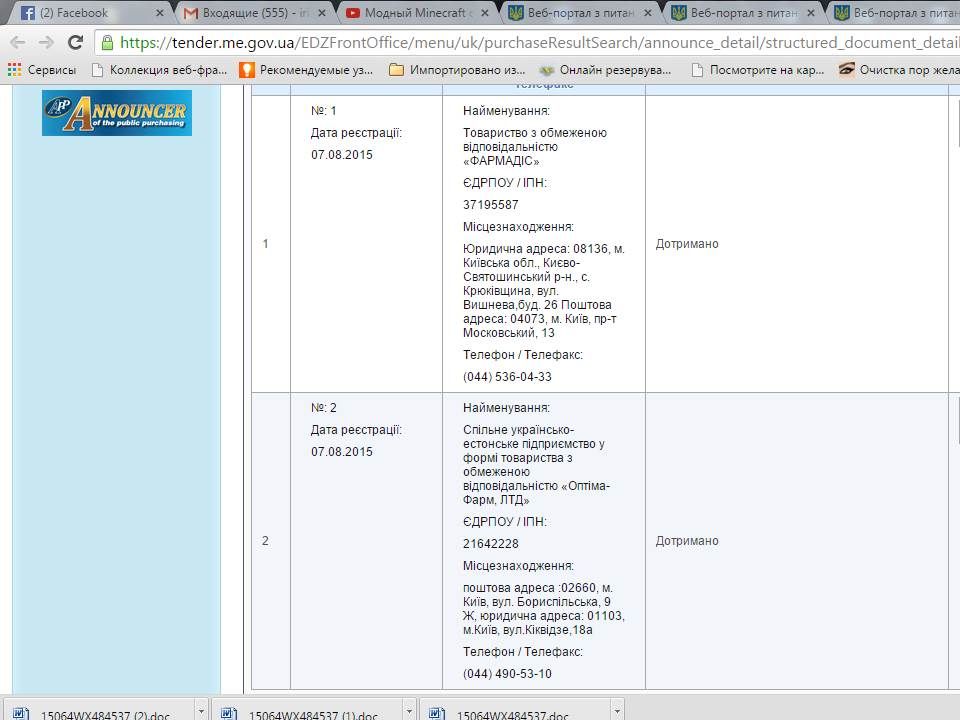Screen dimensions: 960x720
Task: Open downloaded file 15064WX484537 (2).doc
Action: pyautogui.click(x=100, y=714)
